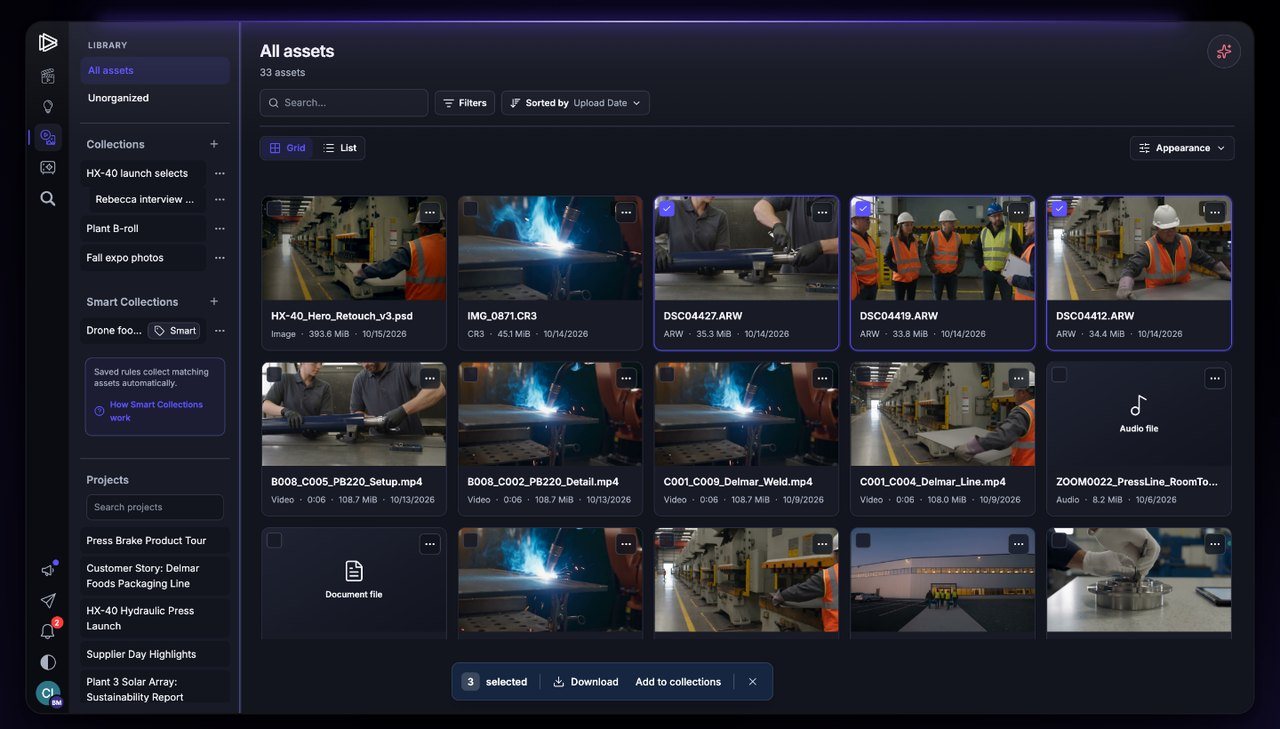
Task: Click the sparkle AI assistant button
Action: click(x=1224, y=52)
